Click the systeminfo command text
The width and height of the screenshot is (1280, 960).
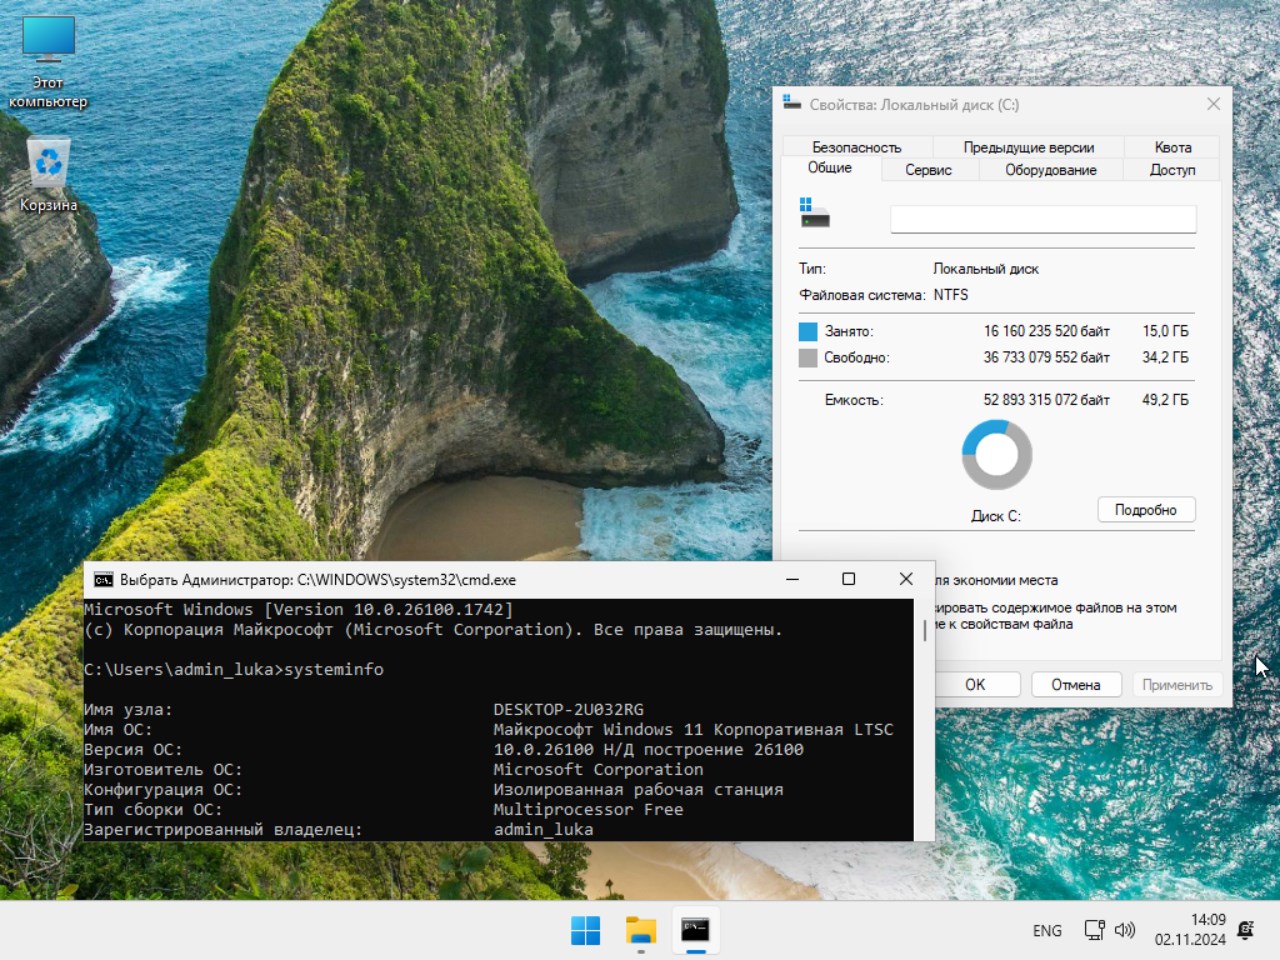pos(334,670)
